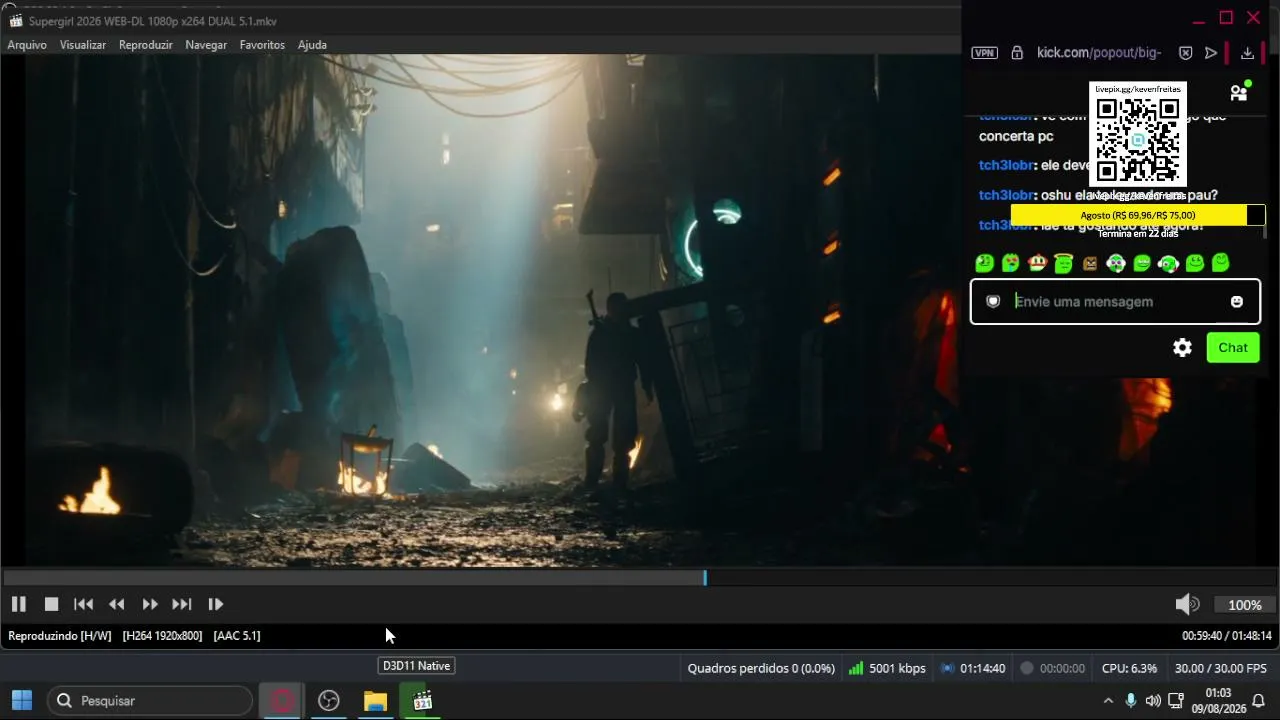Click the 00:59:40 / 01:48:14 time display
The width and height of the screenshot is (1280, 720).
coord(1227,635)
